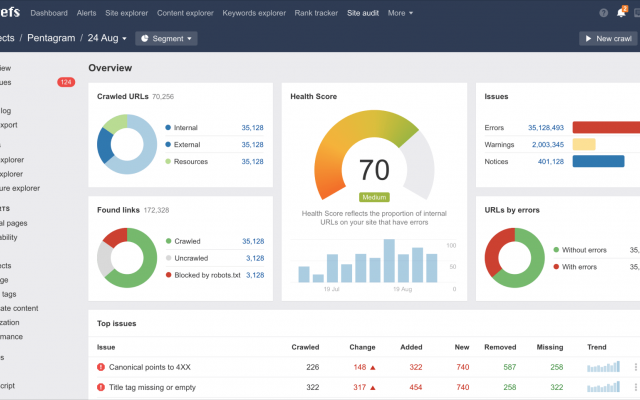Click Warnings count 2,003,345
This screenshot has width=640, height=400.
pos(548,145)
